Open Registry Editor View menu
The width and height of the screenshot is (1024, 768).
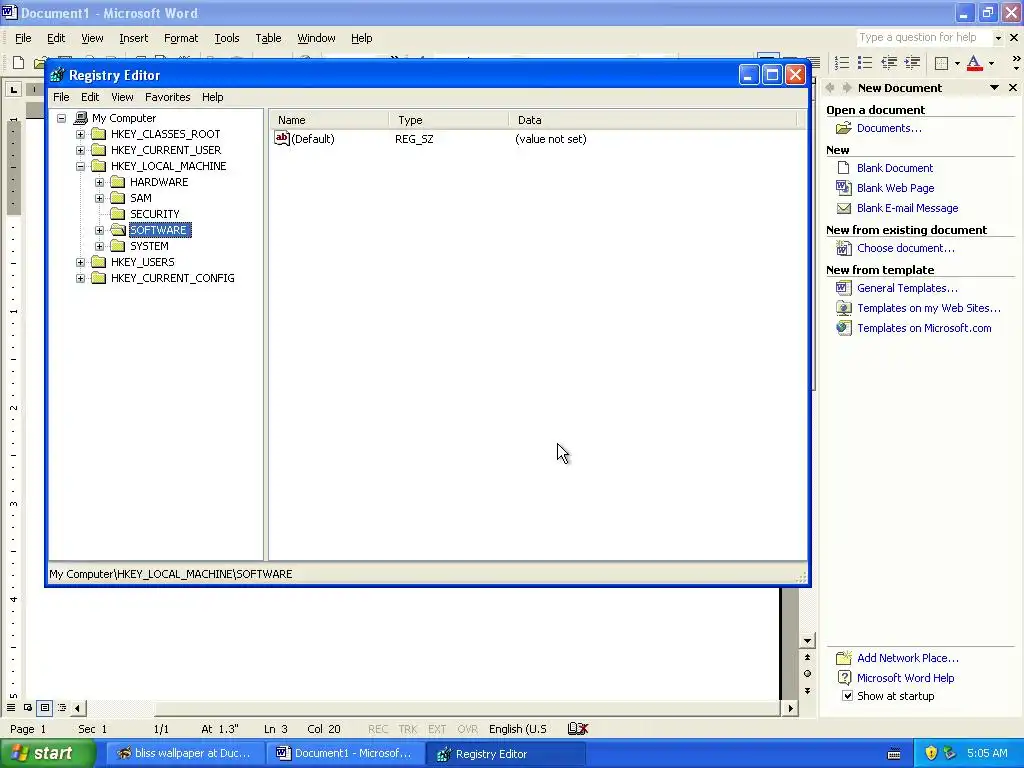pyautogui.click(x=122, y=97)
